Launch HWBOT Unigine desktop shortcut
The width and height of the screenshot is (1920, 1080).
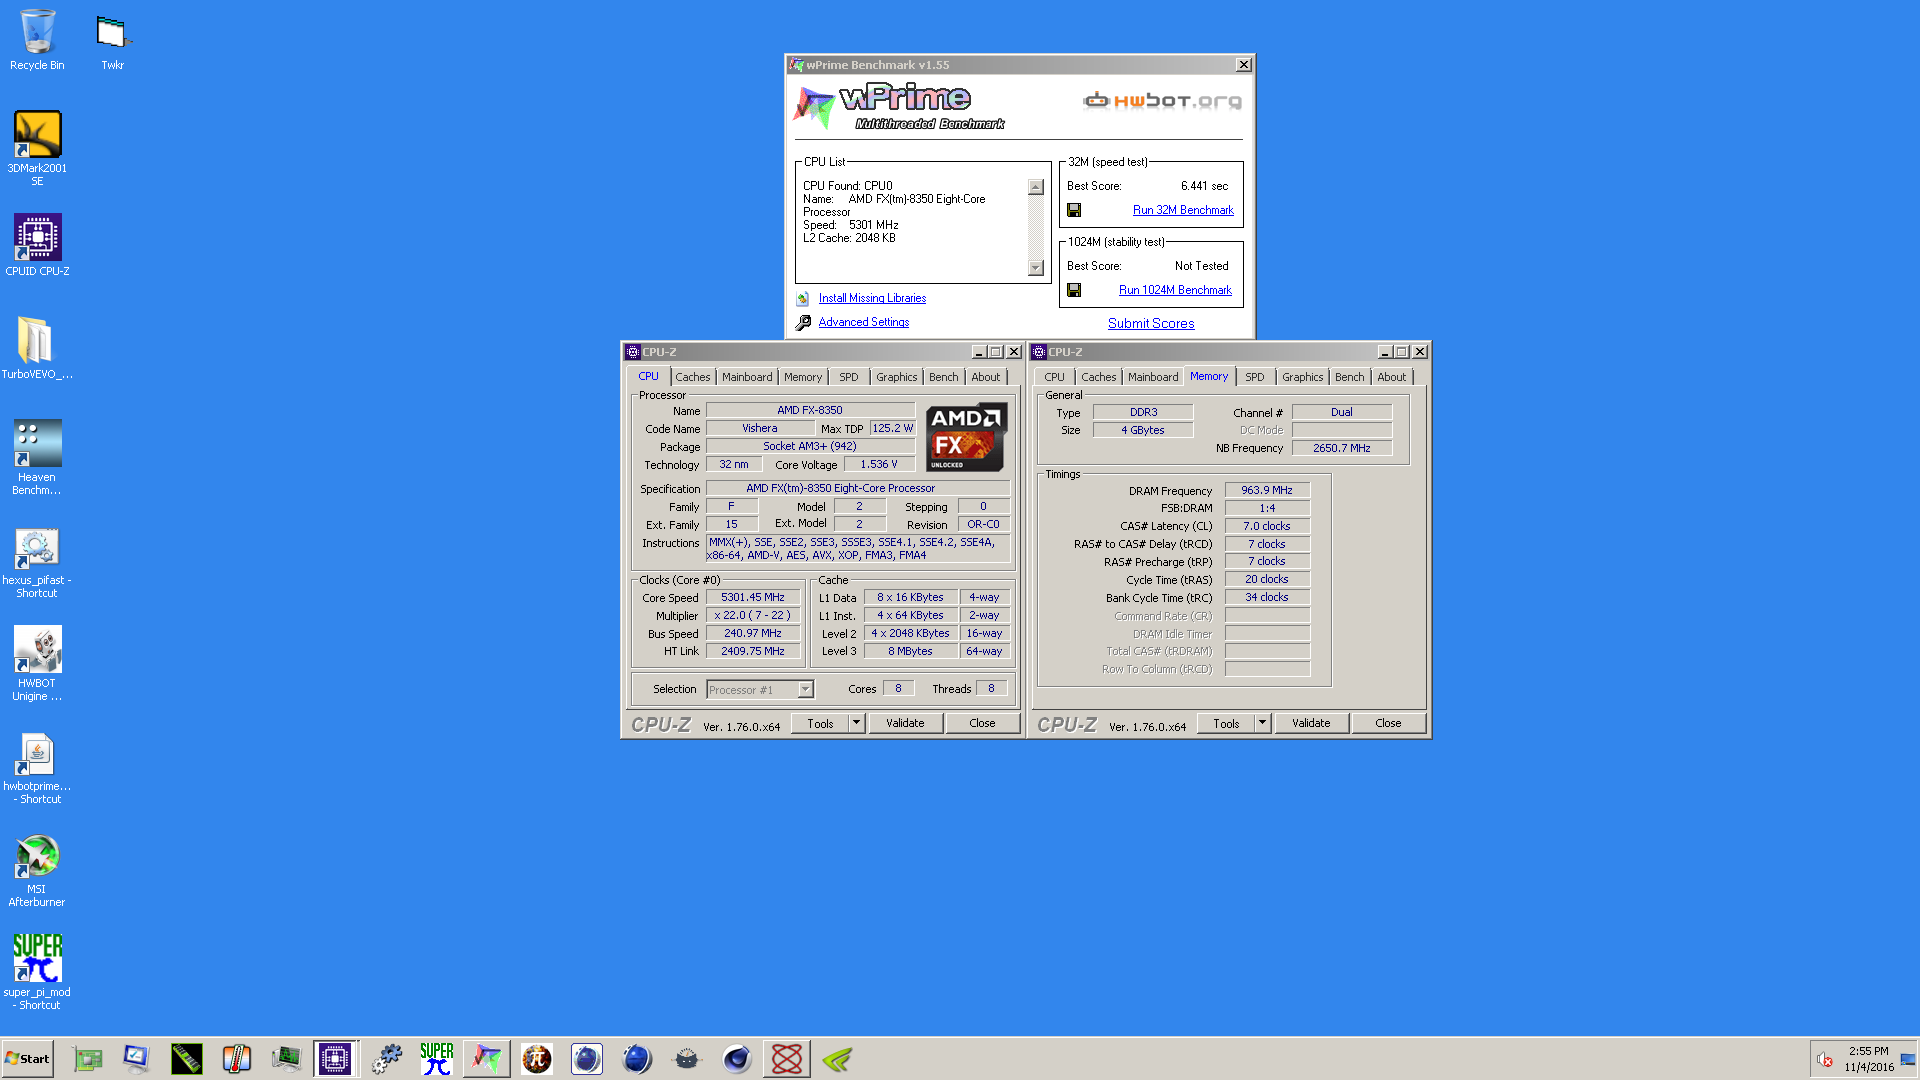37,663
